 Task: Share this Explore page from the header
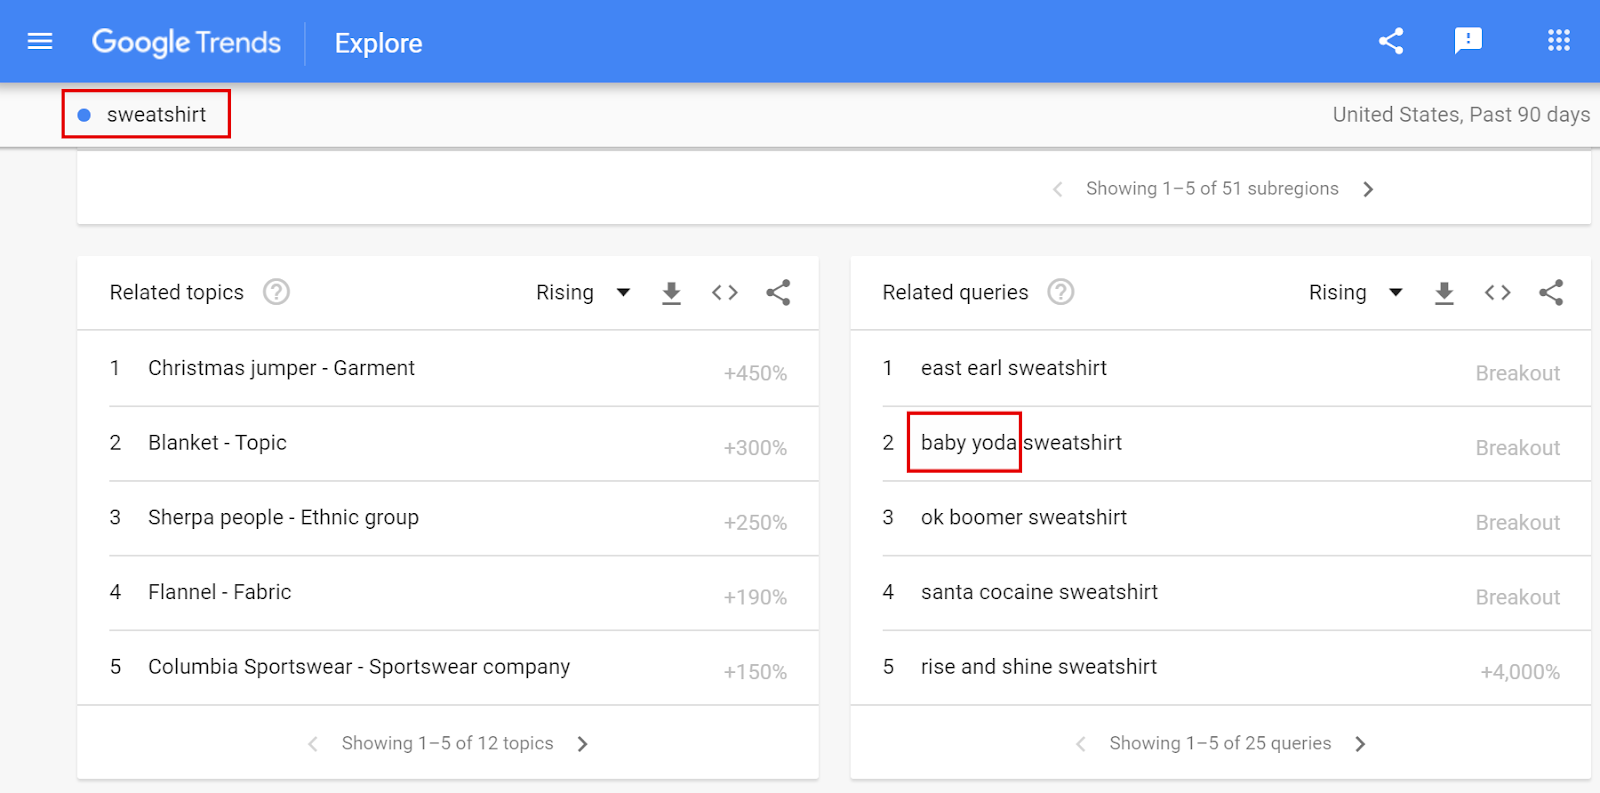[x=1391, y=41]
